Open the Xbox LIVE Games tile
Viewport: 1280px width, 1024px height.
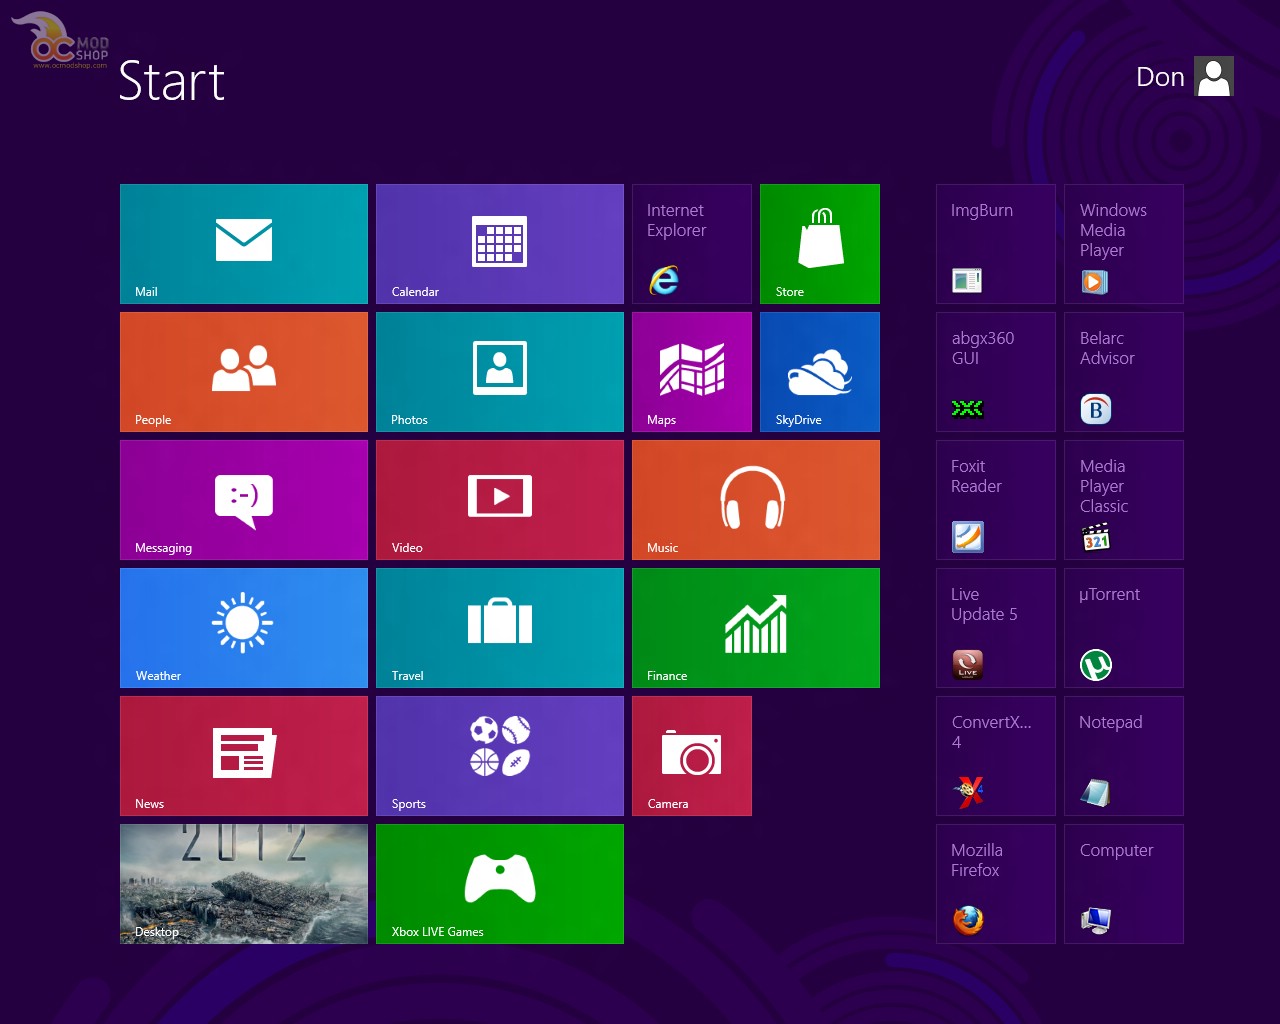[500, 884]
